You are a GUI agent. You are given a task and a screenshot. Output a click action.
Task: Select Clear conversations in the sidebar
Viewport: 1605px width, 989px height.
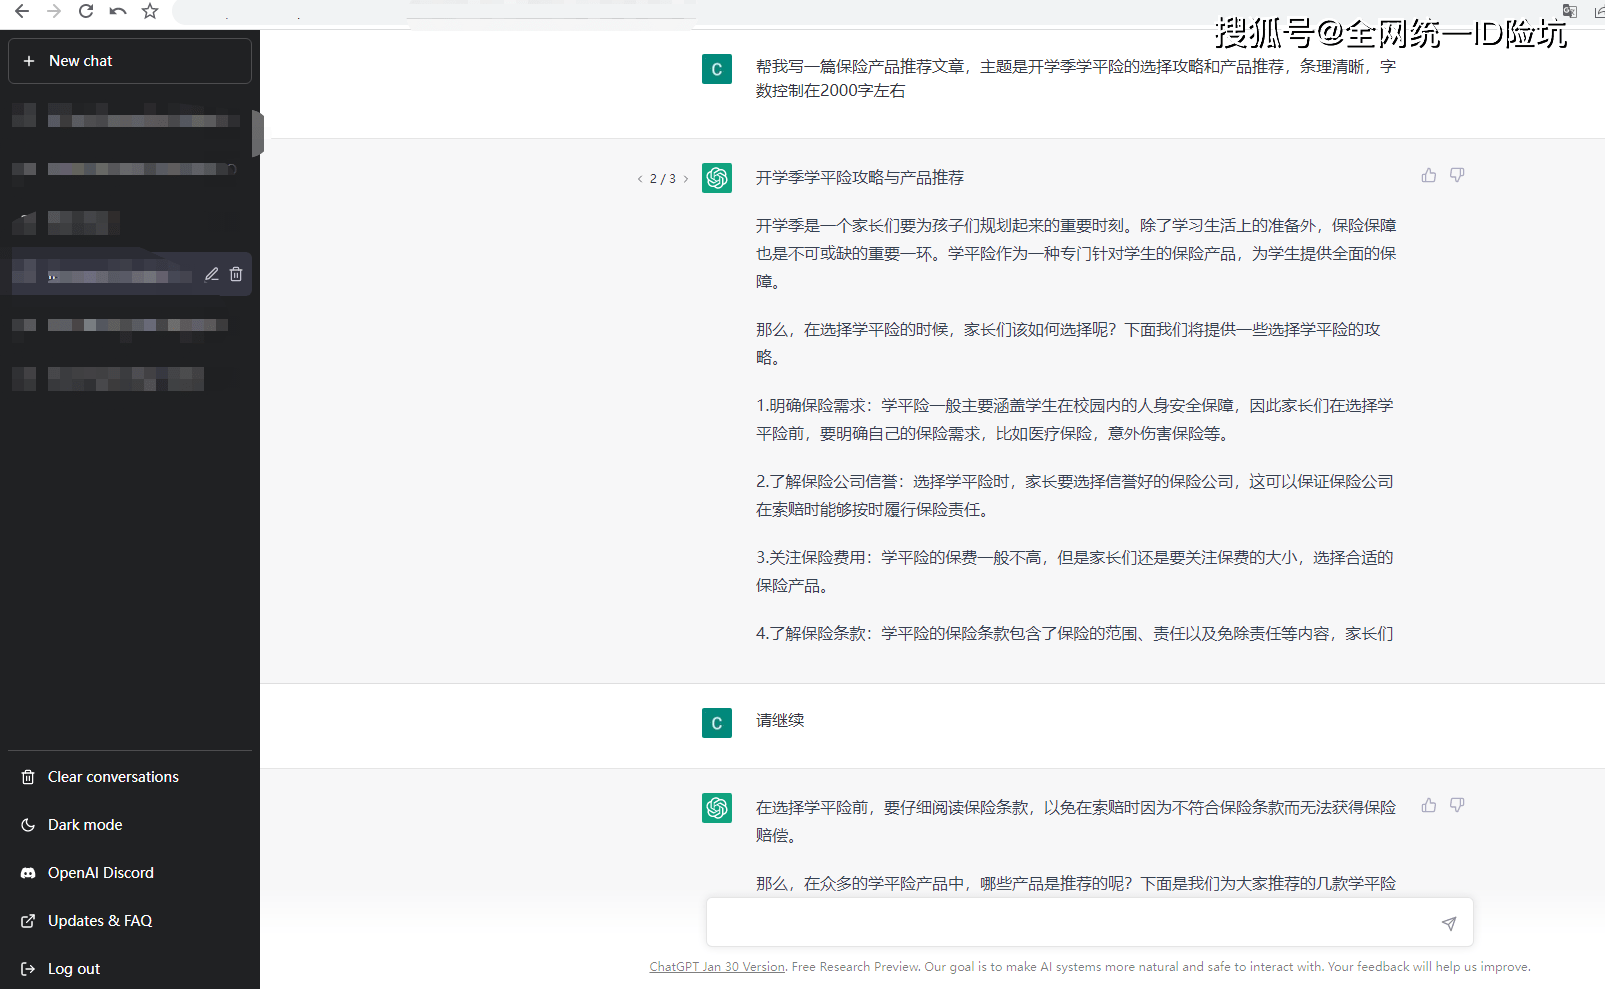pyautogui.click(x=112, y=776)
